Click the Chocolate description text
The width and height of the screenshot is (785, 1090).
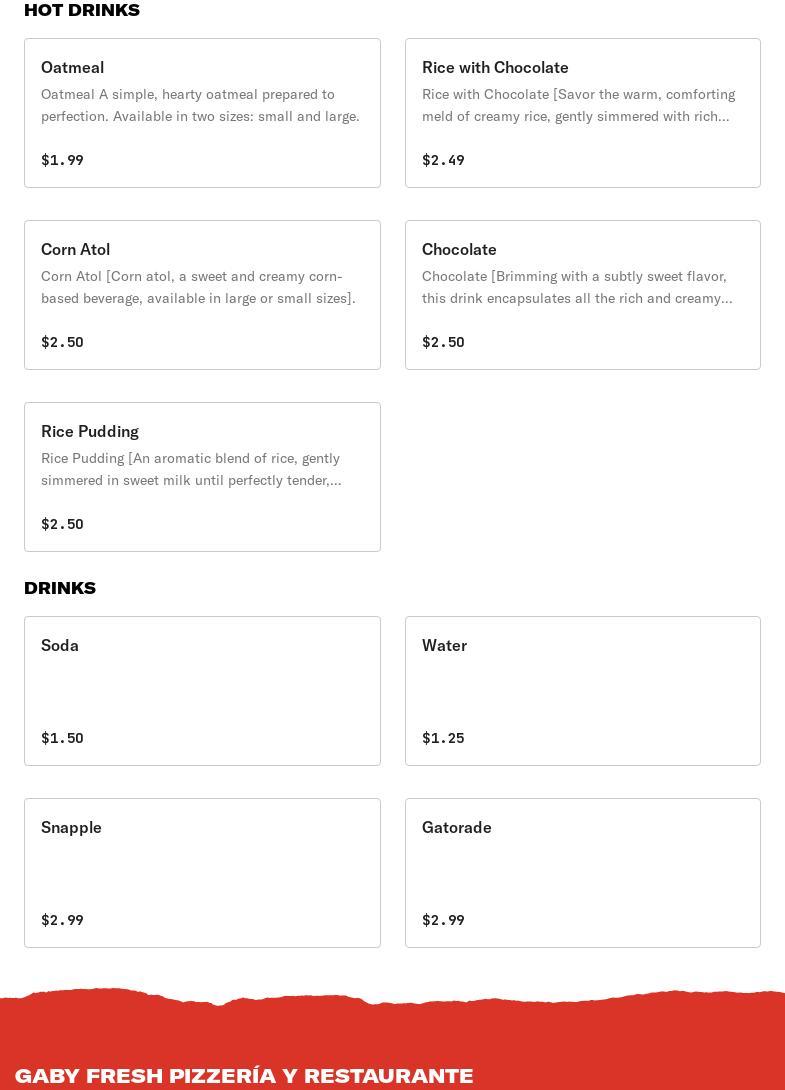pos(577,287)
